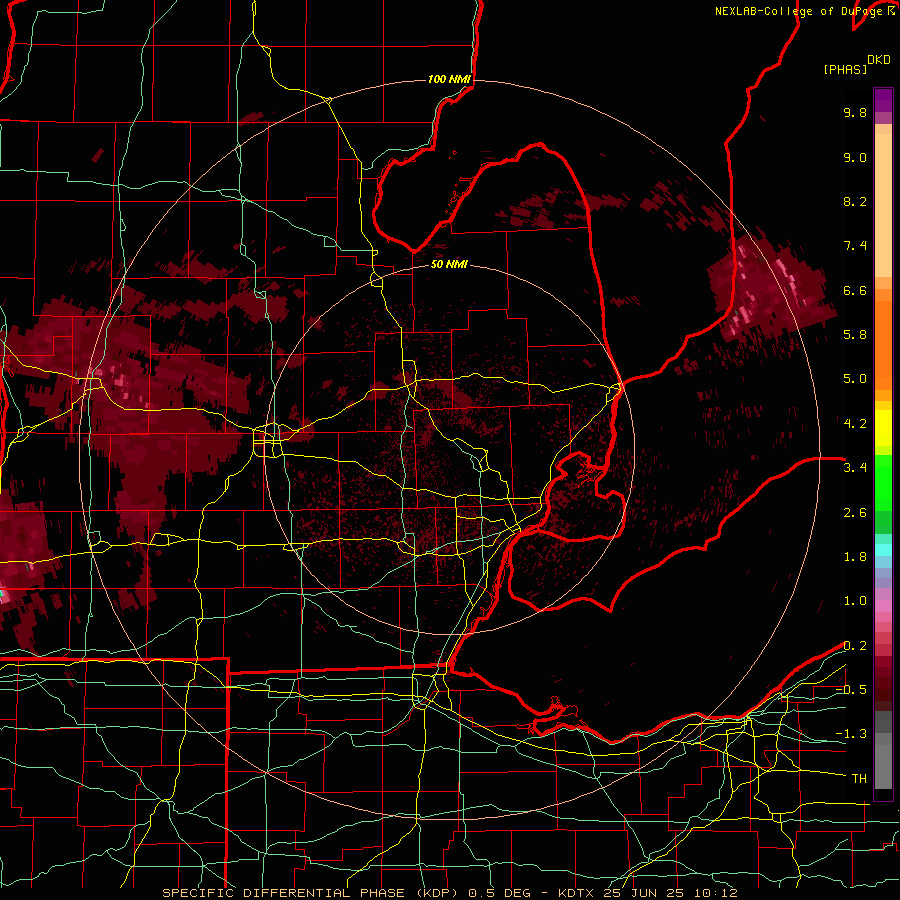Click the 9.0 value on the color scale
The height and width of the screenshot is (900, 900).
coord(855,157)
